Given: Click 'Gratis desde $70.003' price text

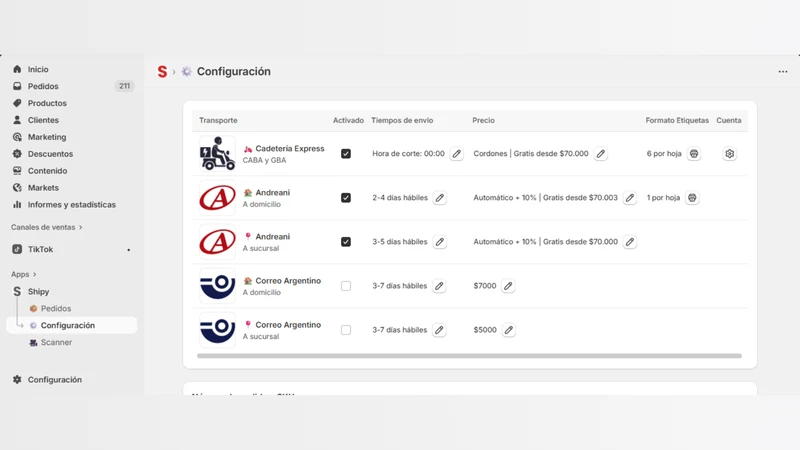Looking at the screenshot, I should [580, 197].
